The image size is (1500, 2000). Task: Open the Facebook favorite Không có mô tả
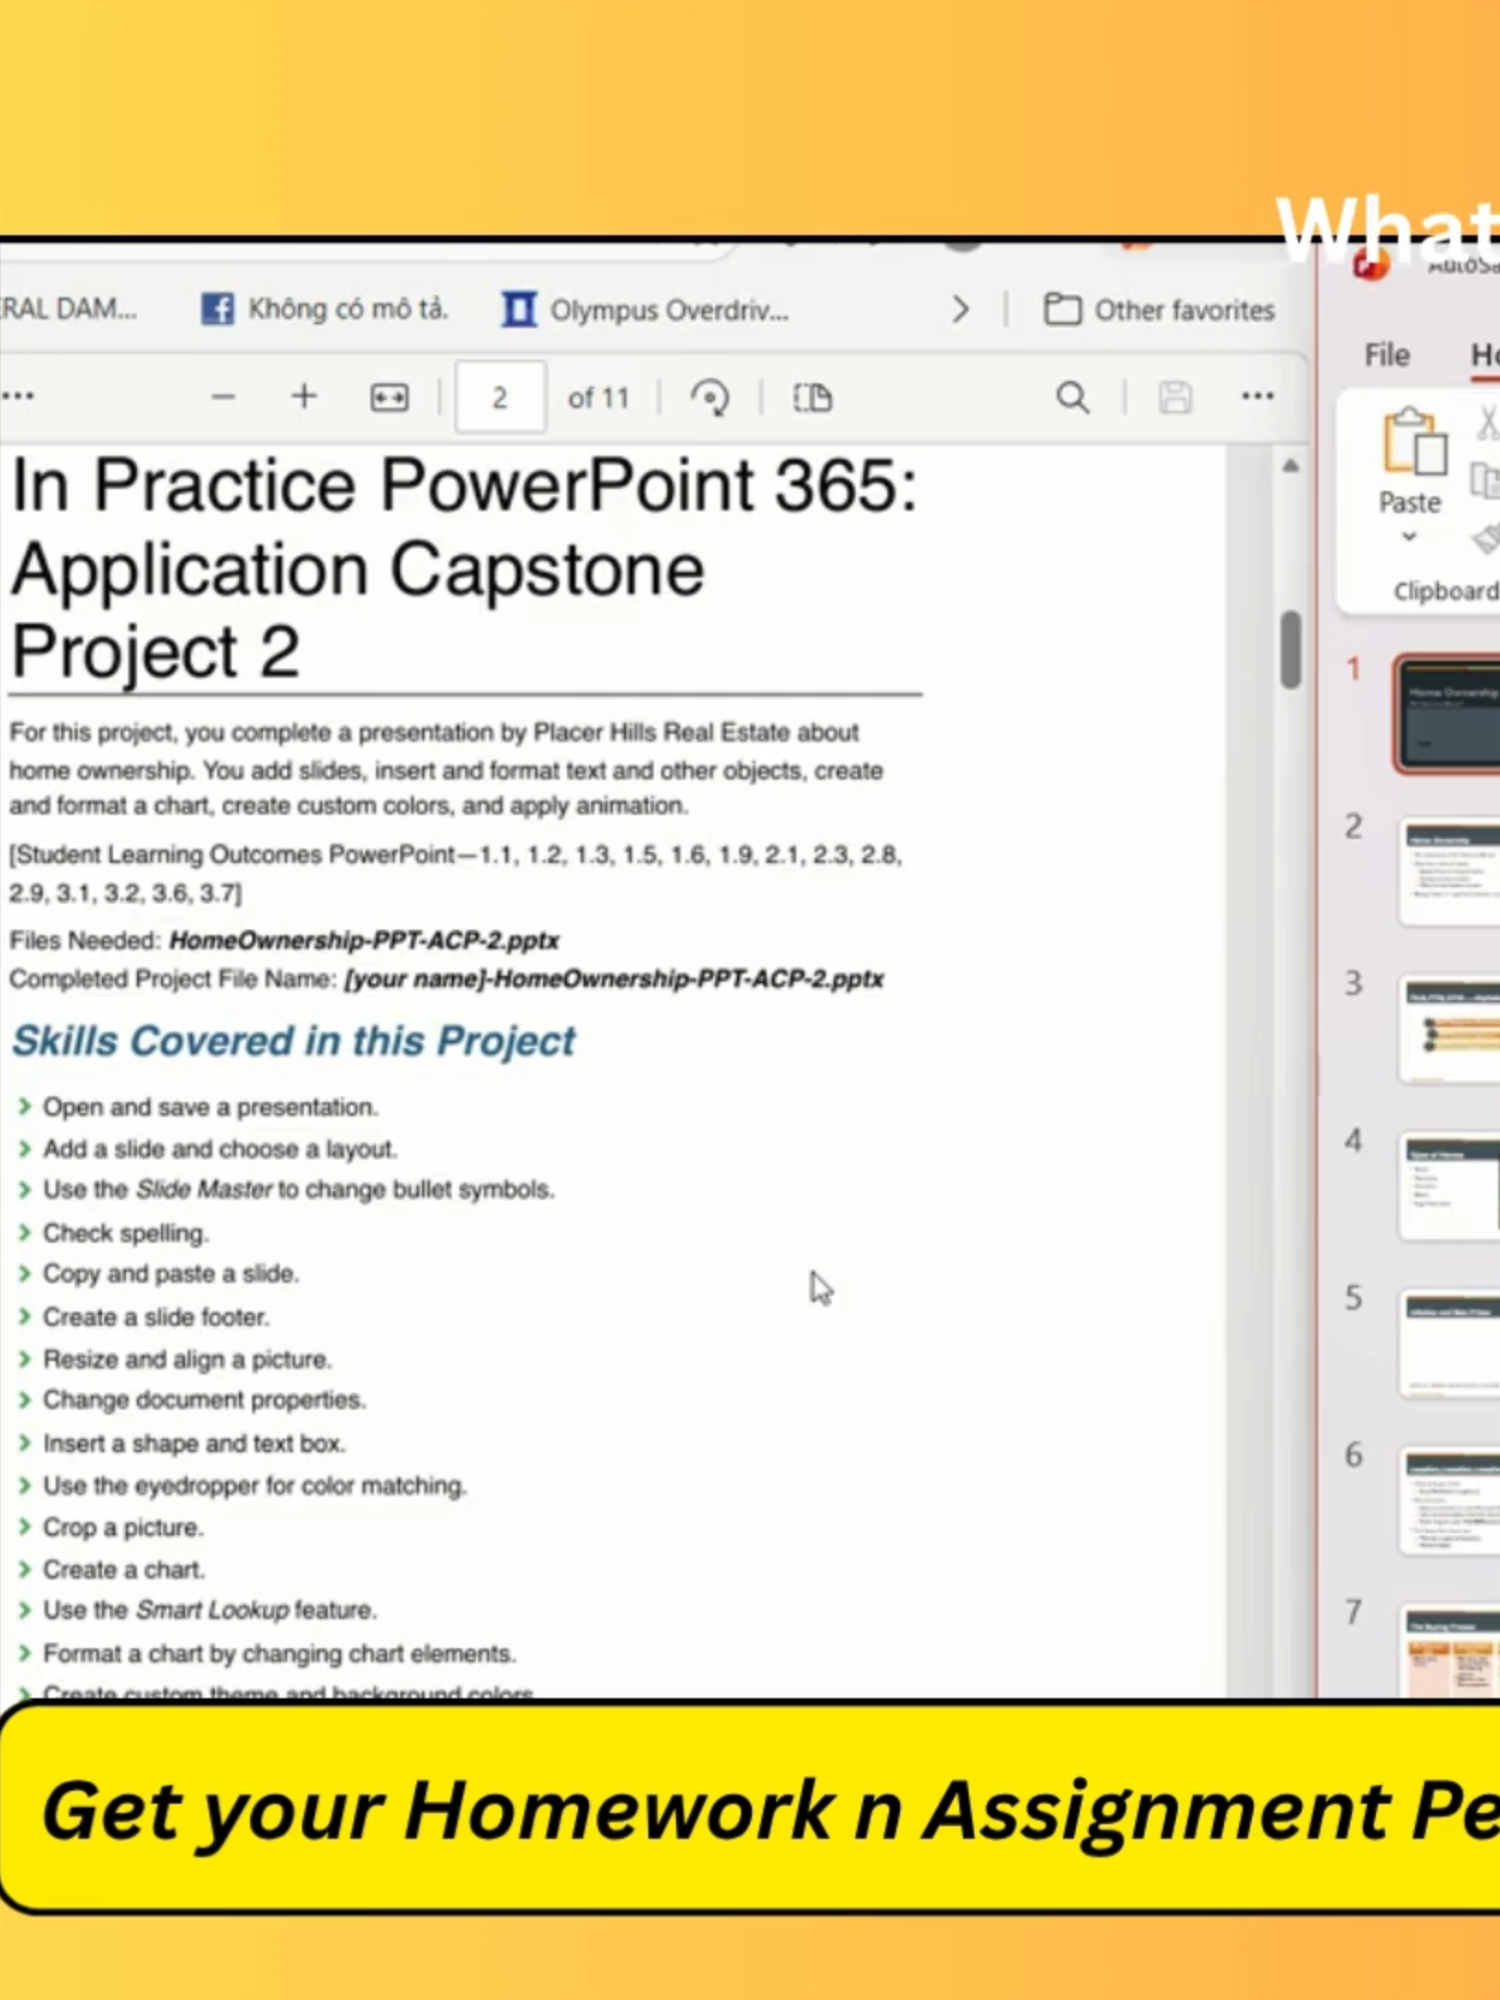tap(324, 309)
